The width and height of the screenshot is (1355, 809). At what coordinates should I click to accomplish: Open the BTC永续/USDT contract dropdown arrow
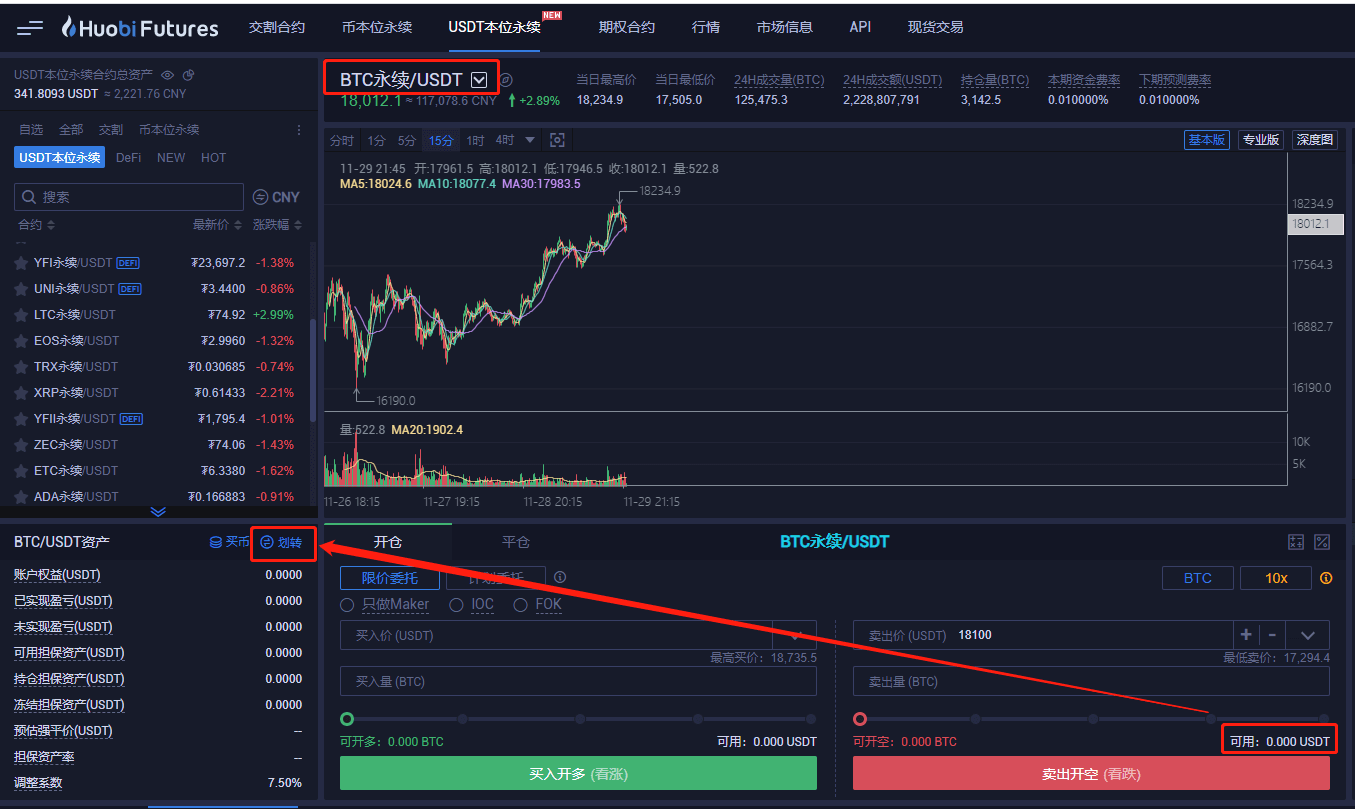(x=479, y=80)
